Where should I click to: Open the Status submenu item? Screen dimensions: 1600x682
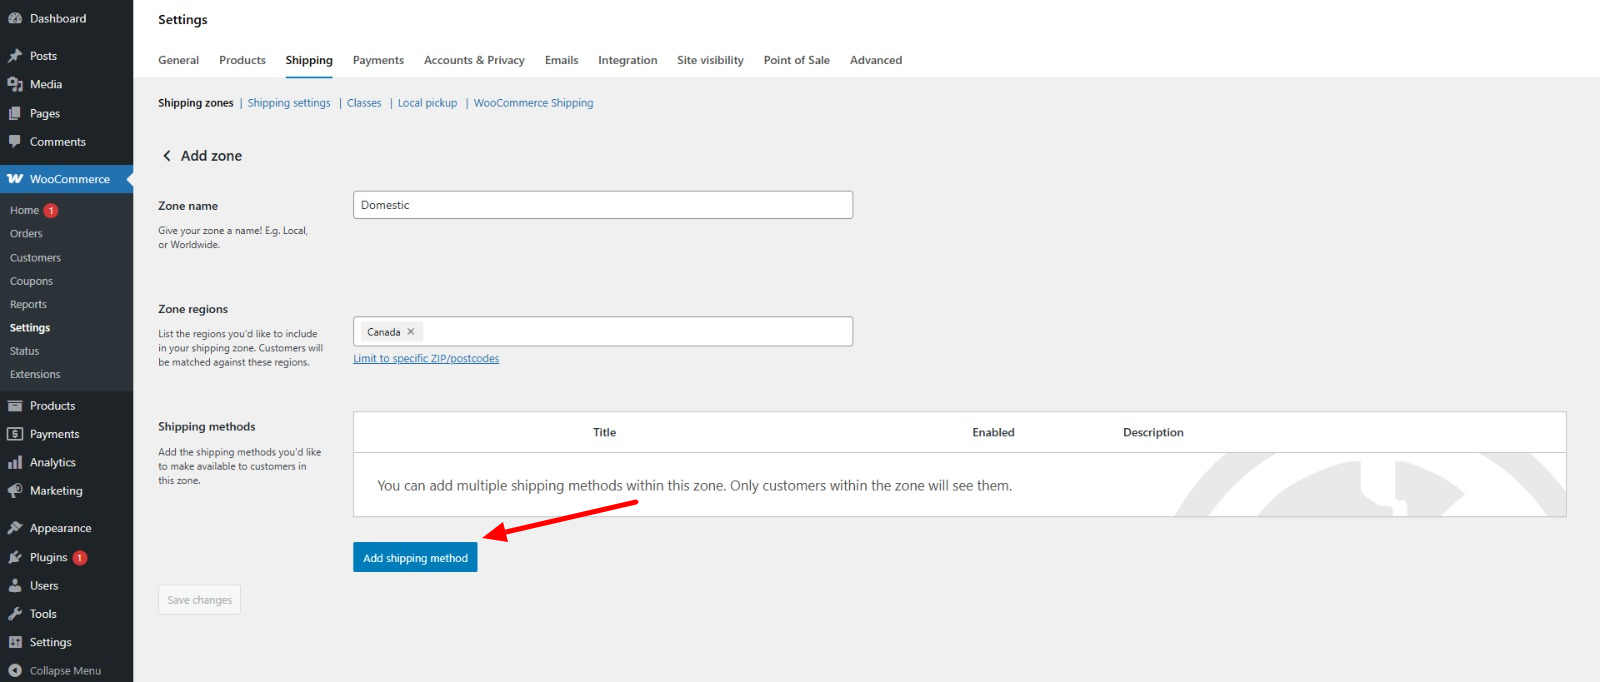pyautogui.click(x=24, y=351)
